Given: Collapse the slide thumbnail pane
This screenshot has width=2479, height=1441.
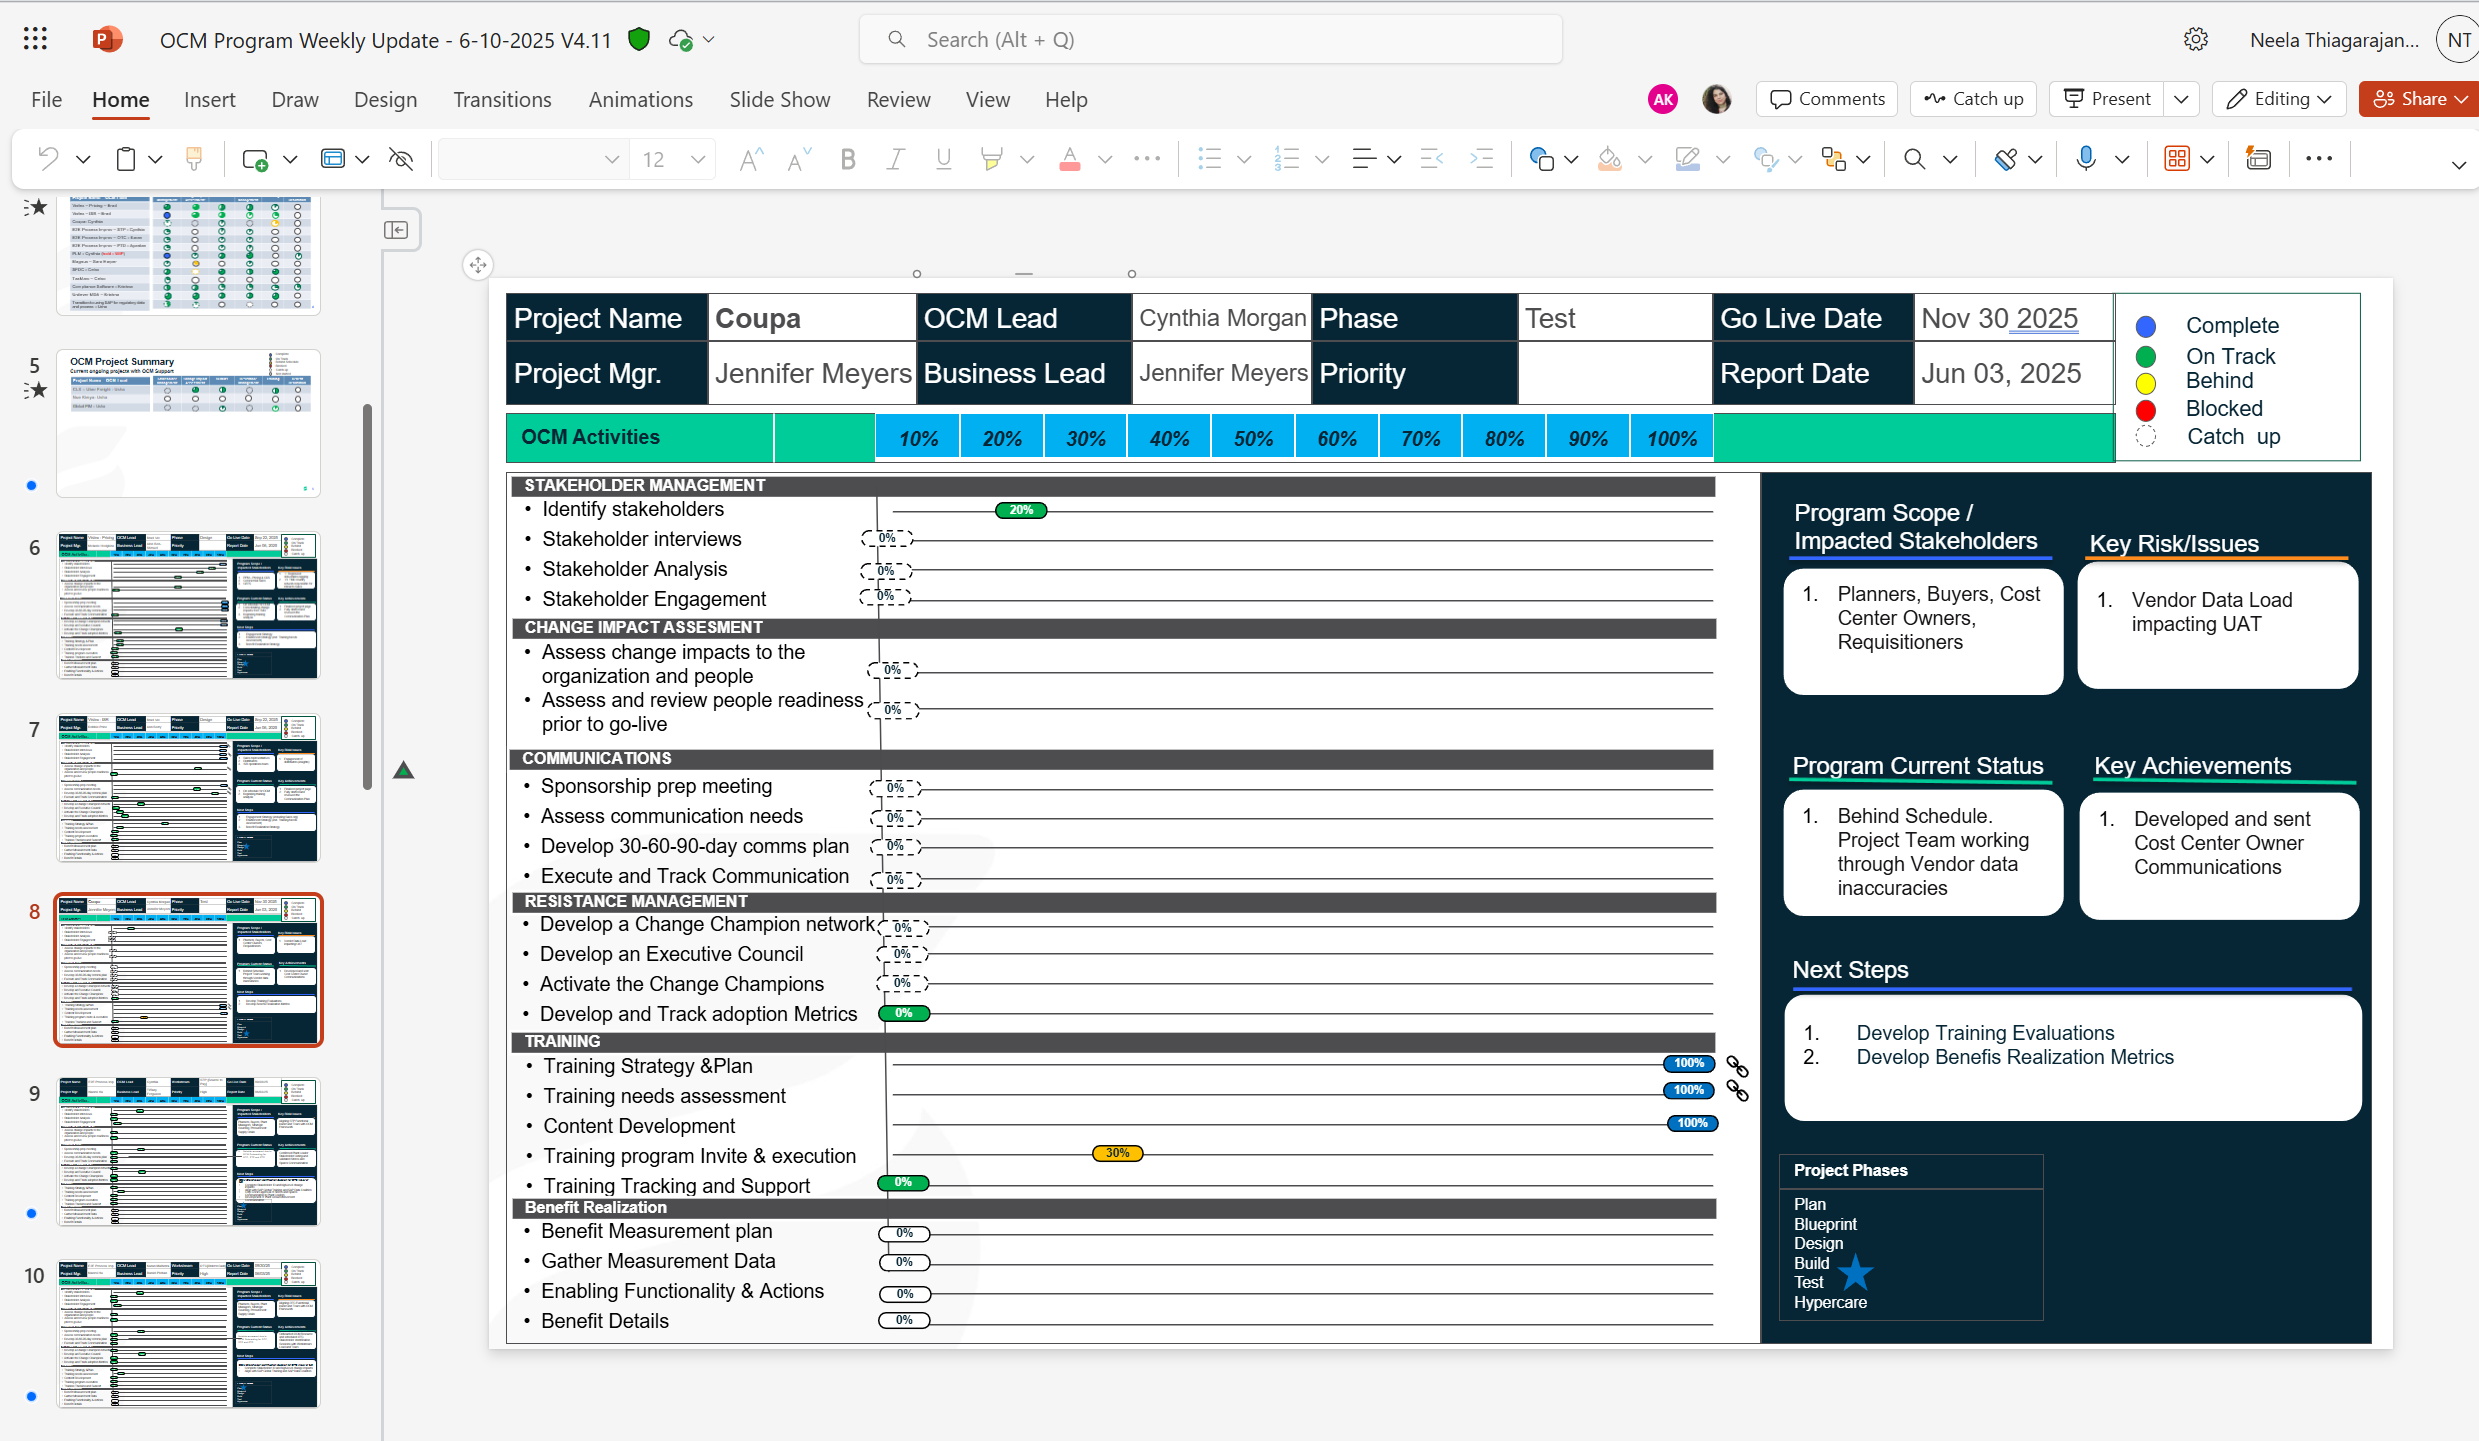Looking at the screenshot, I should (x=396, y=230).
